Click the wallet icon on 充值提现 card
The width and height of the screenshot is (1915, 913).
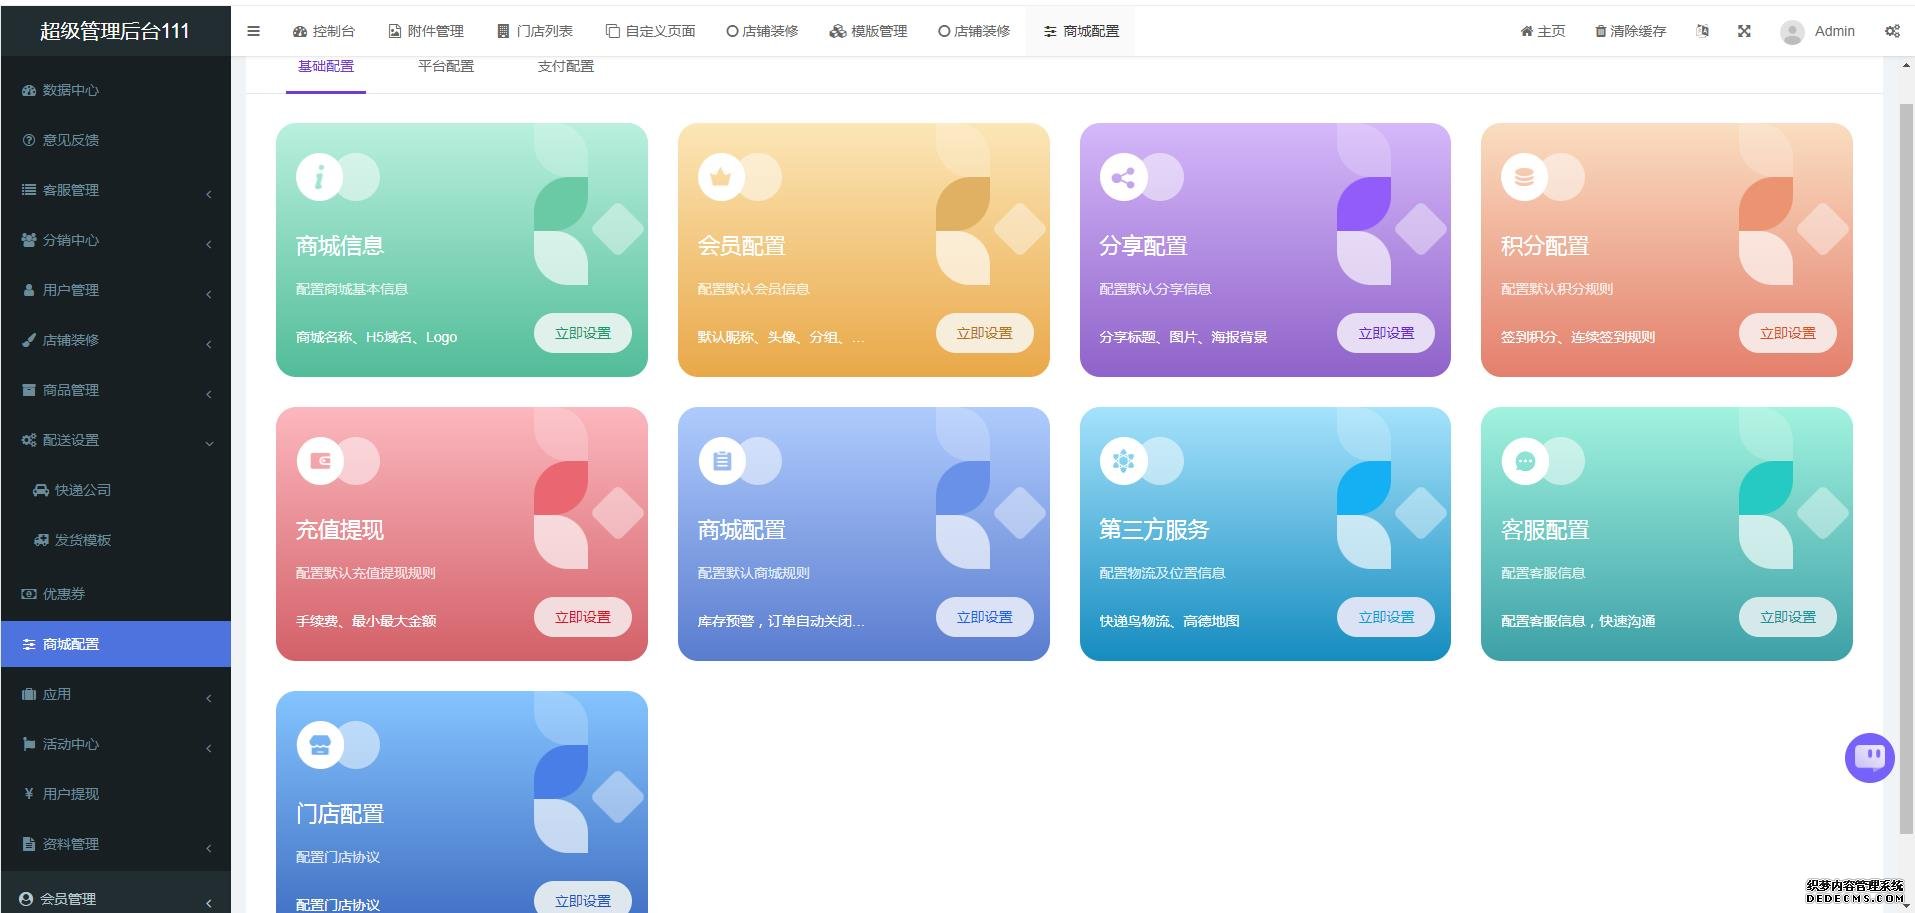tap(320, 461)
